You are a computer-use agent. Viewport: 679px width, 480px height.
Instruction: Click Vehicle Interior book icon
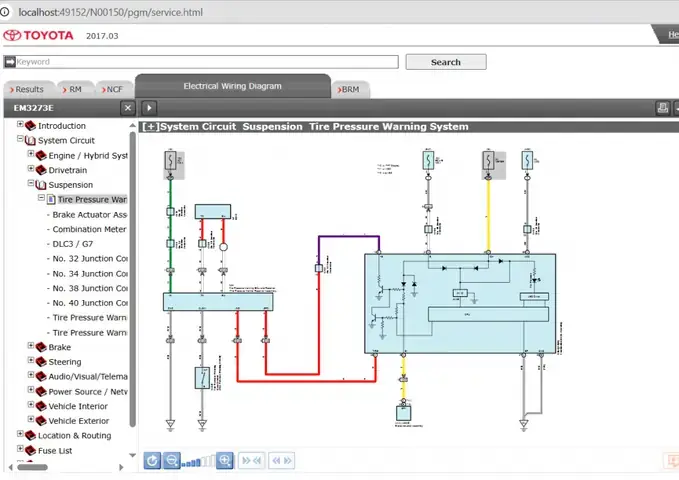pyautogui.click(x=41, y=406)
